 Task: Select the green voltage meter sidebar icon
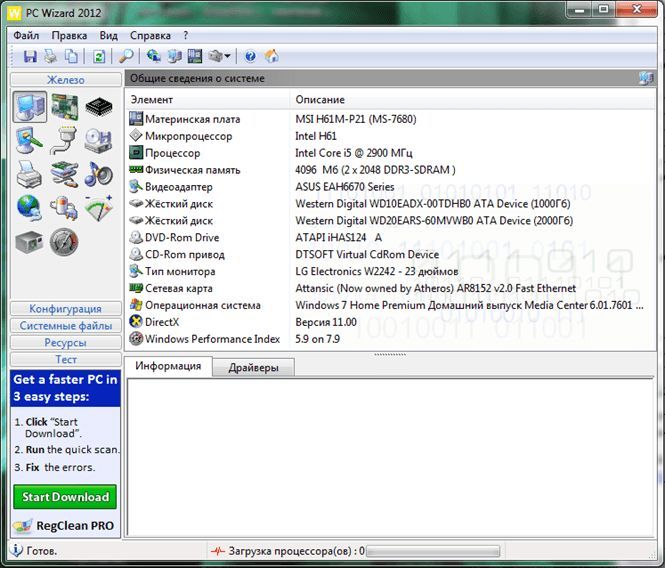tap(98, 208)
